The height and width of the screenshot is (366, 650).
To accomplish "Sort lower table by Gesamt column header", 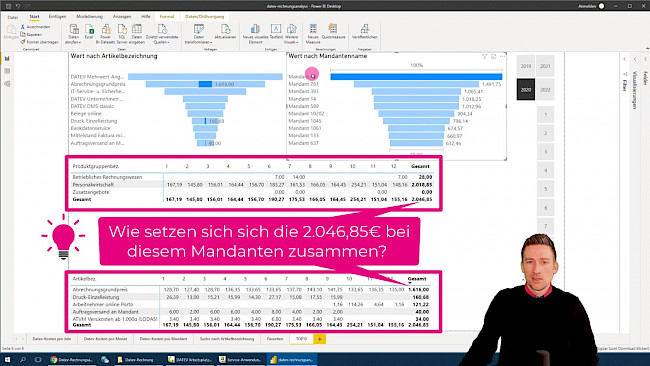I will [x=417, y=279].
